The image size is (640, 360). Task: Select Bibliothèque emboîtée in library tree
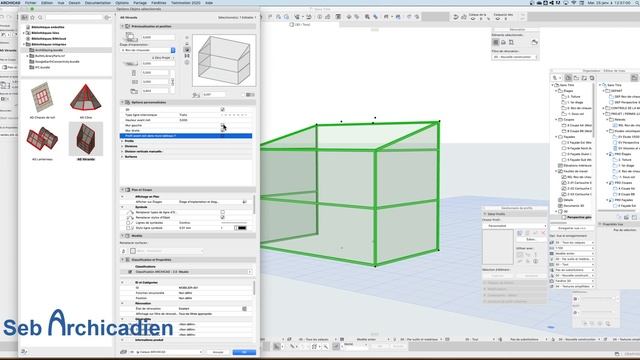coord(48,27)
